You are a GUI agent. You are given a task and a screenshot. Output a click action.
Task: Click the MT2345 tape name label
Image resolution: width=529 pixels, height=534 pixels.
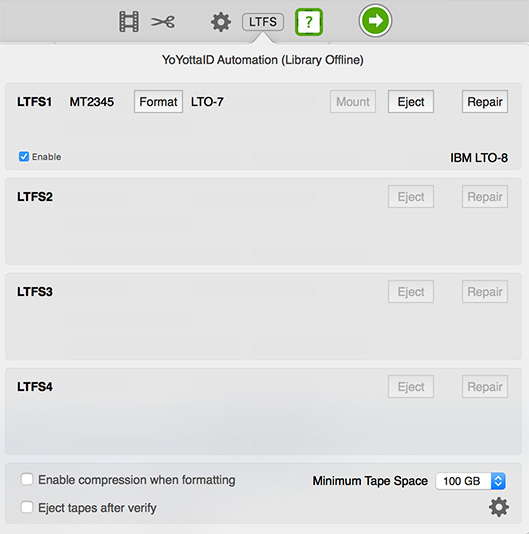(92, 102)
